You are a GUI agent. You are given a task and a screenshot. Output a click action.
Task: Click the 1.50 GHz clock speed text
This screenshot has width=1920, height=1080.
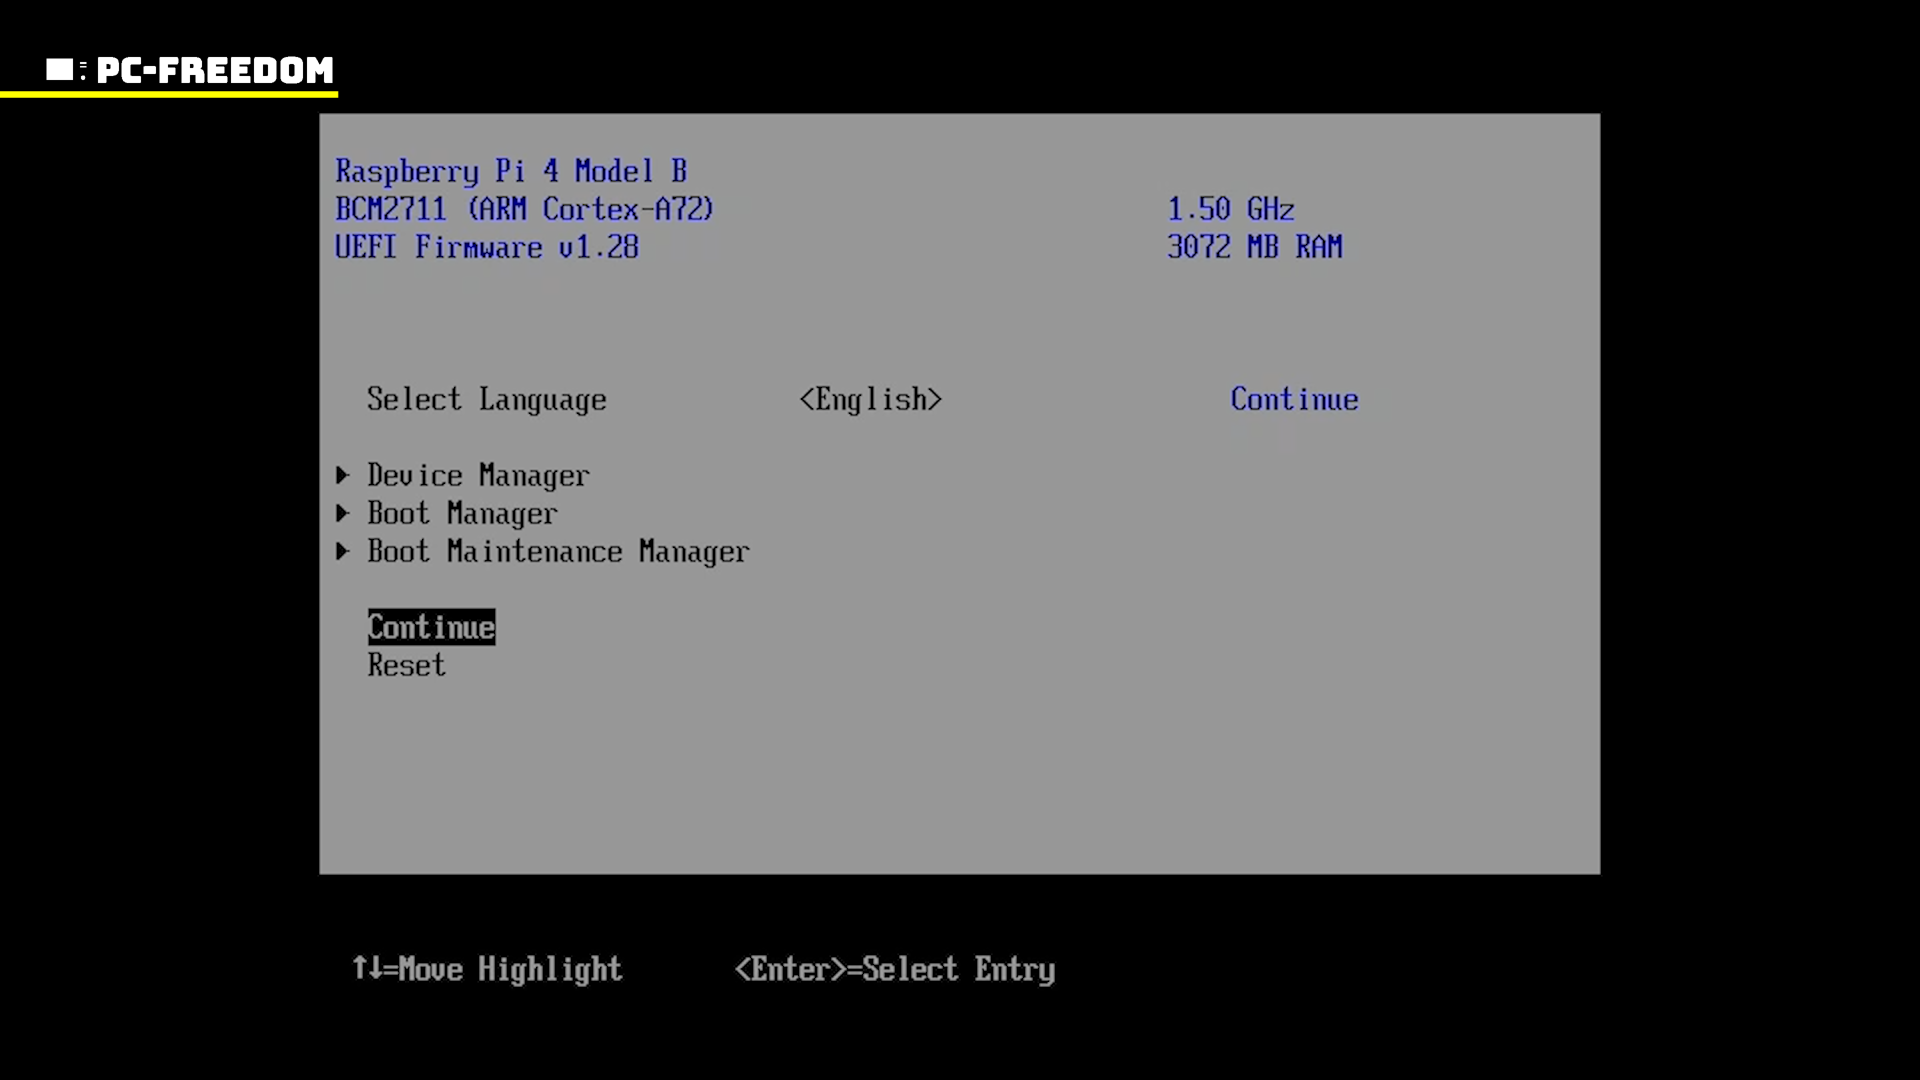(1231, 209)
